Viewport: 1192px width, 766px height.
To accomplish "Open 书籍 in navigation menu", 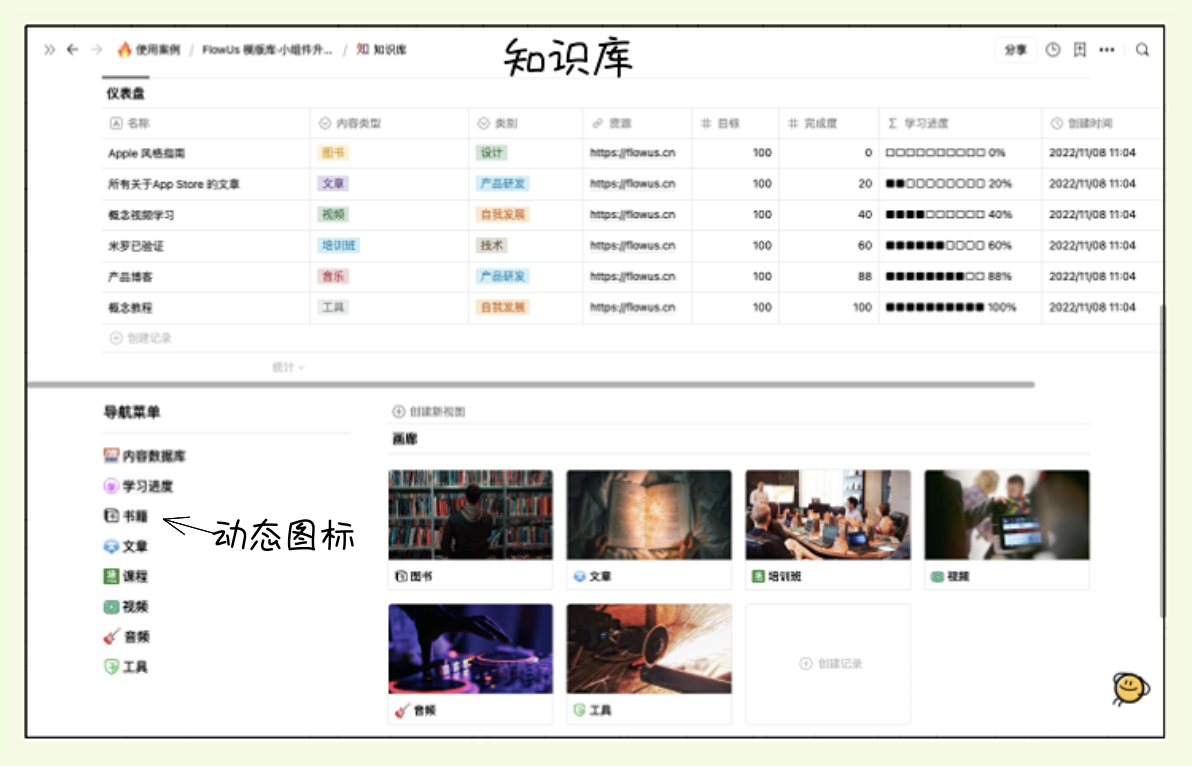I will [125, 517].
